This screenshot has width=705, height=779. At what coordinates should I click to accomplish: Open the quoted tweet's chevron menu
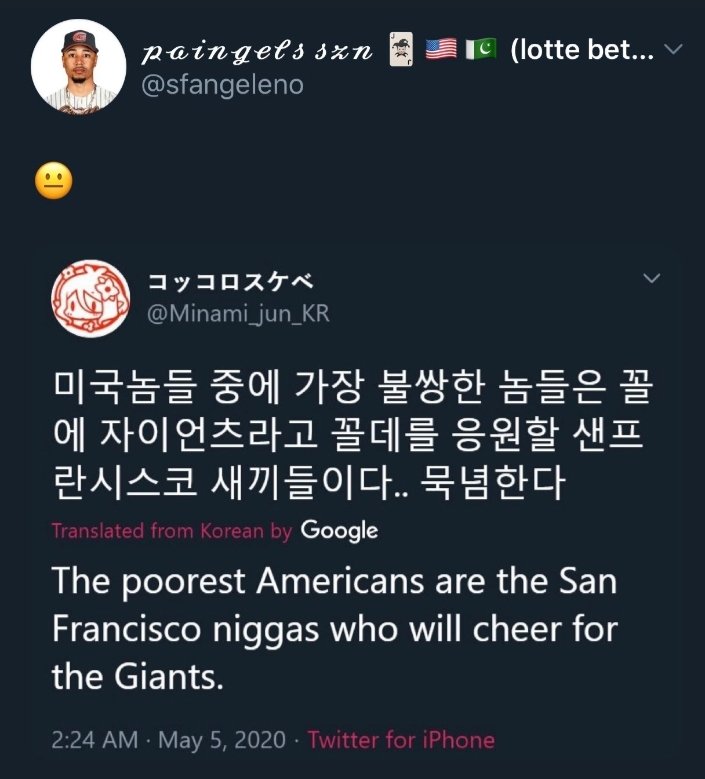pyautogui.click(x=651, y=279)
